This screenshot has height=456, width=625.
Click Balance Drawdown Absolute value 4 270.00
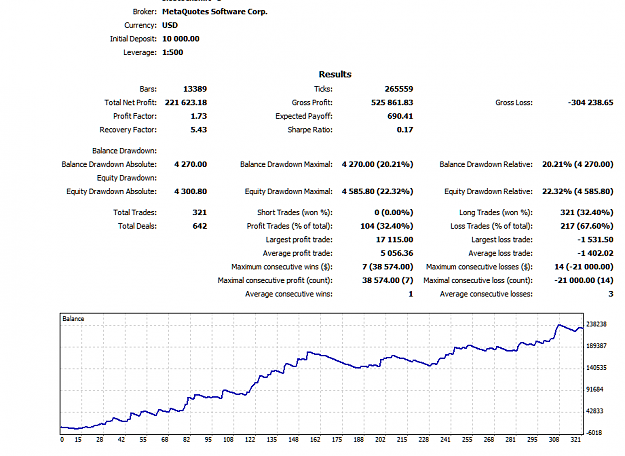191,164
